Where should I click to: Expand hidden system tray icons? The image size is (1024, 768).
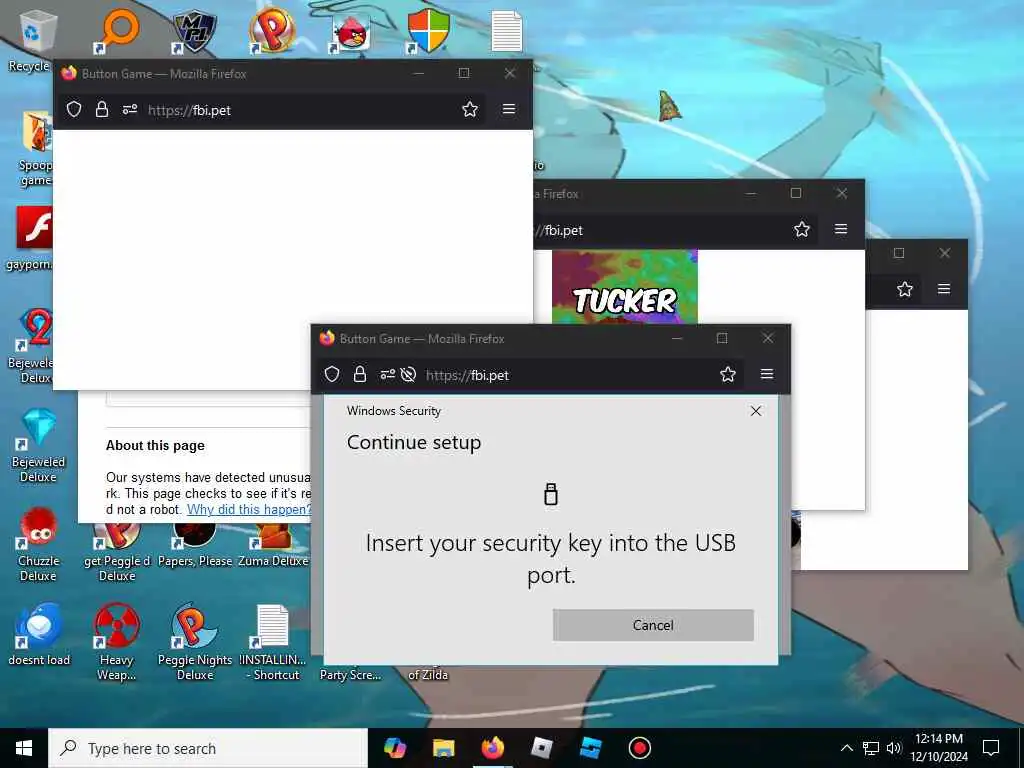coord(846,748)
